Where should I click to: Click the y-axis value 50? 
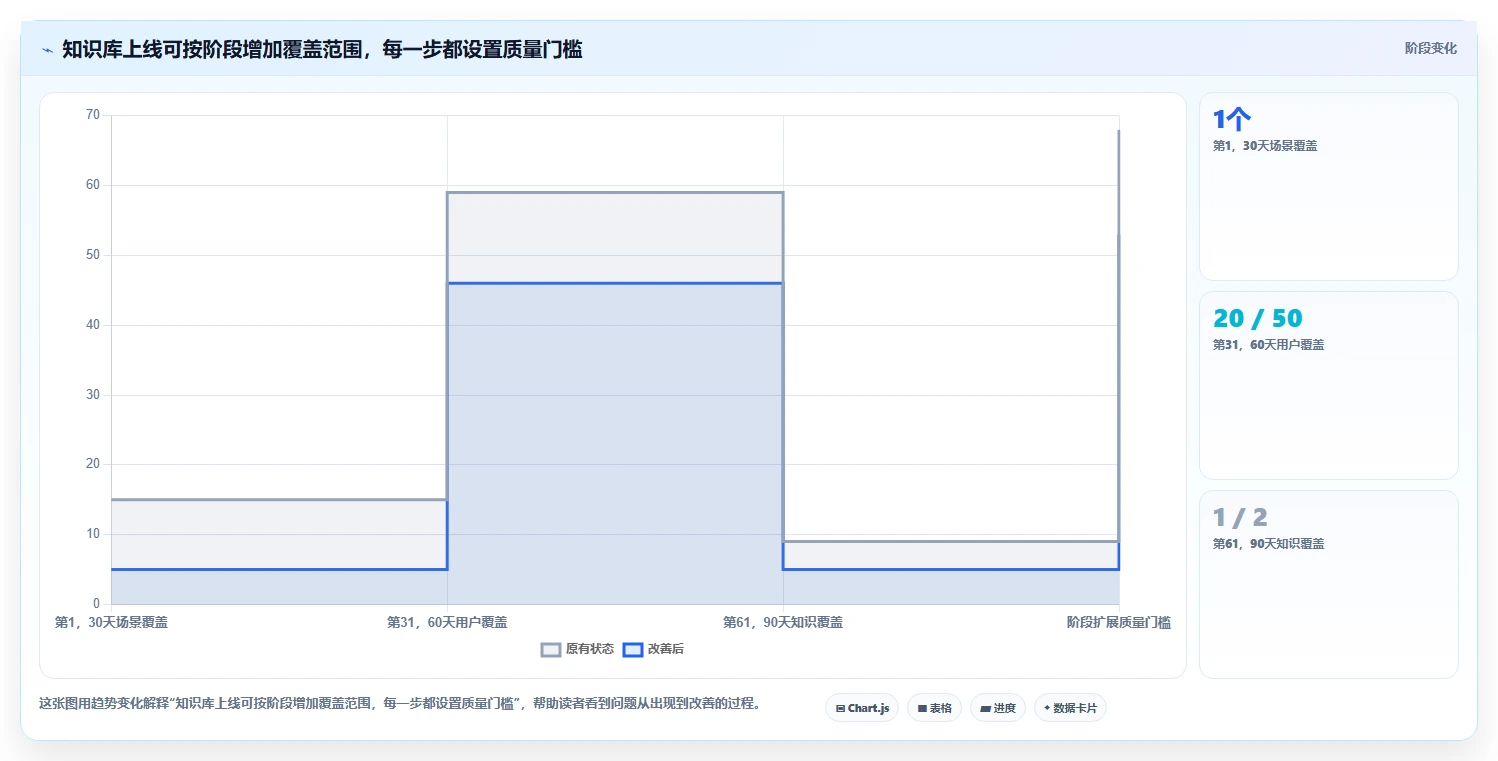[93, 255]
